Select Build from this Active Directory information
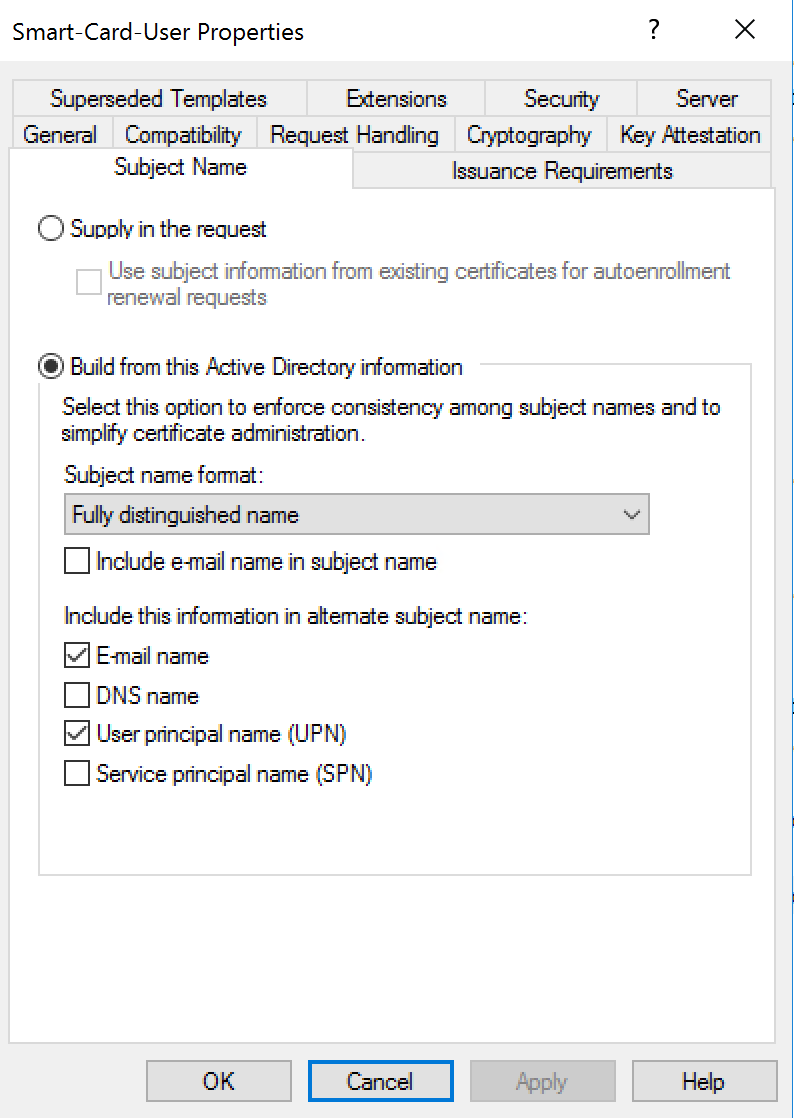794x1118 pixels. click(x=50, y=367)
